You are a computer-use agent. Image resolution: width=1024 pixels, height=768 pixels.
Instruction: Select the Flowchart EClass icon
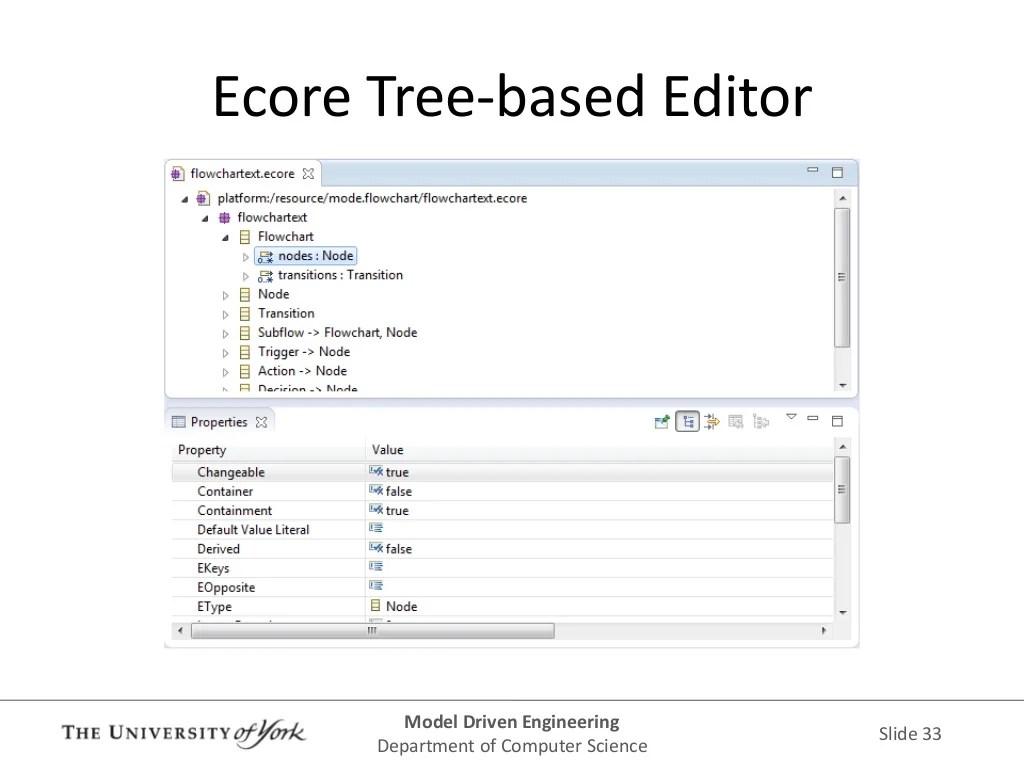245,236
